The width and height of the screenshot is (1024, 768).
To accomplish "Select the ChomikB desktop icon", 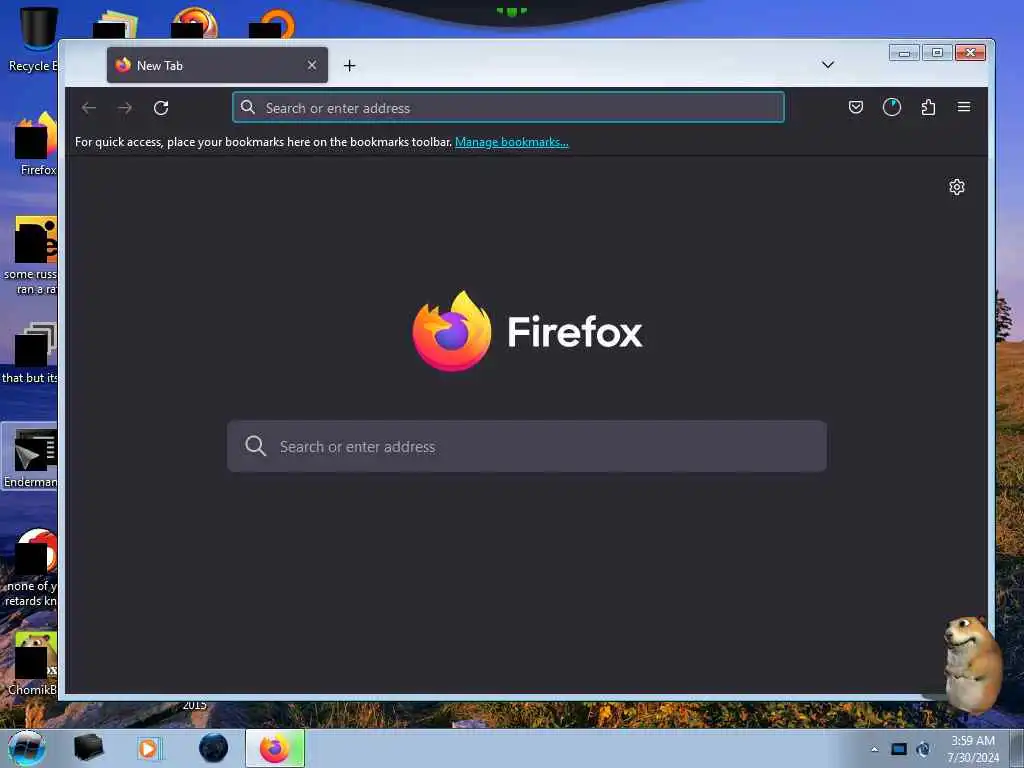I will (x=34, y=663).
